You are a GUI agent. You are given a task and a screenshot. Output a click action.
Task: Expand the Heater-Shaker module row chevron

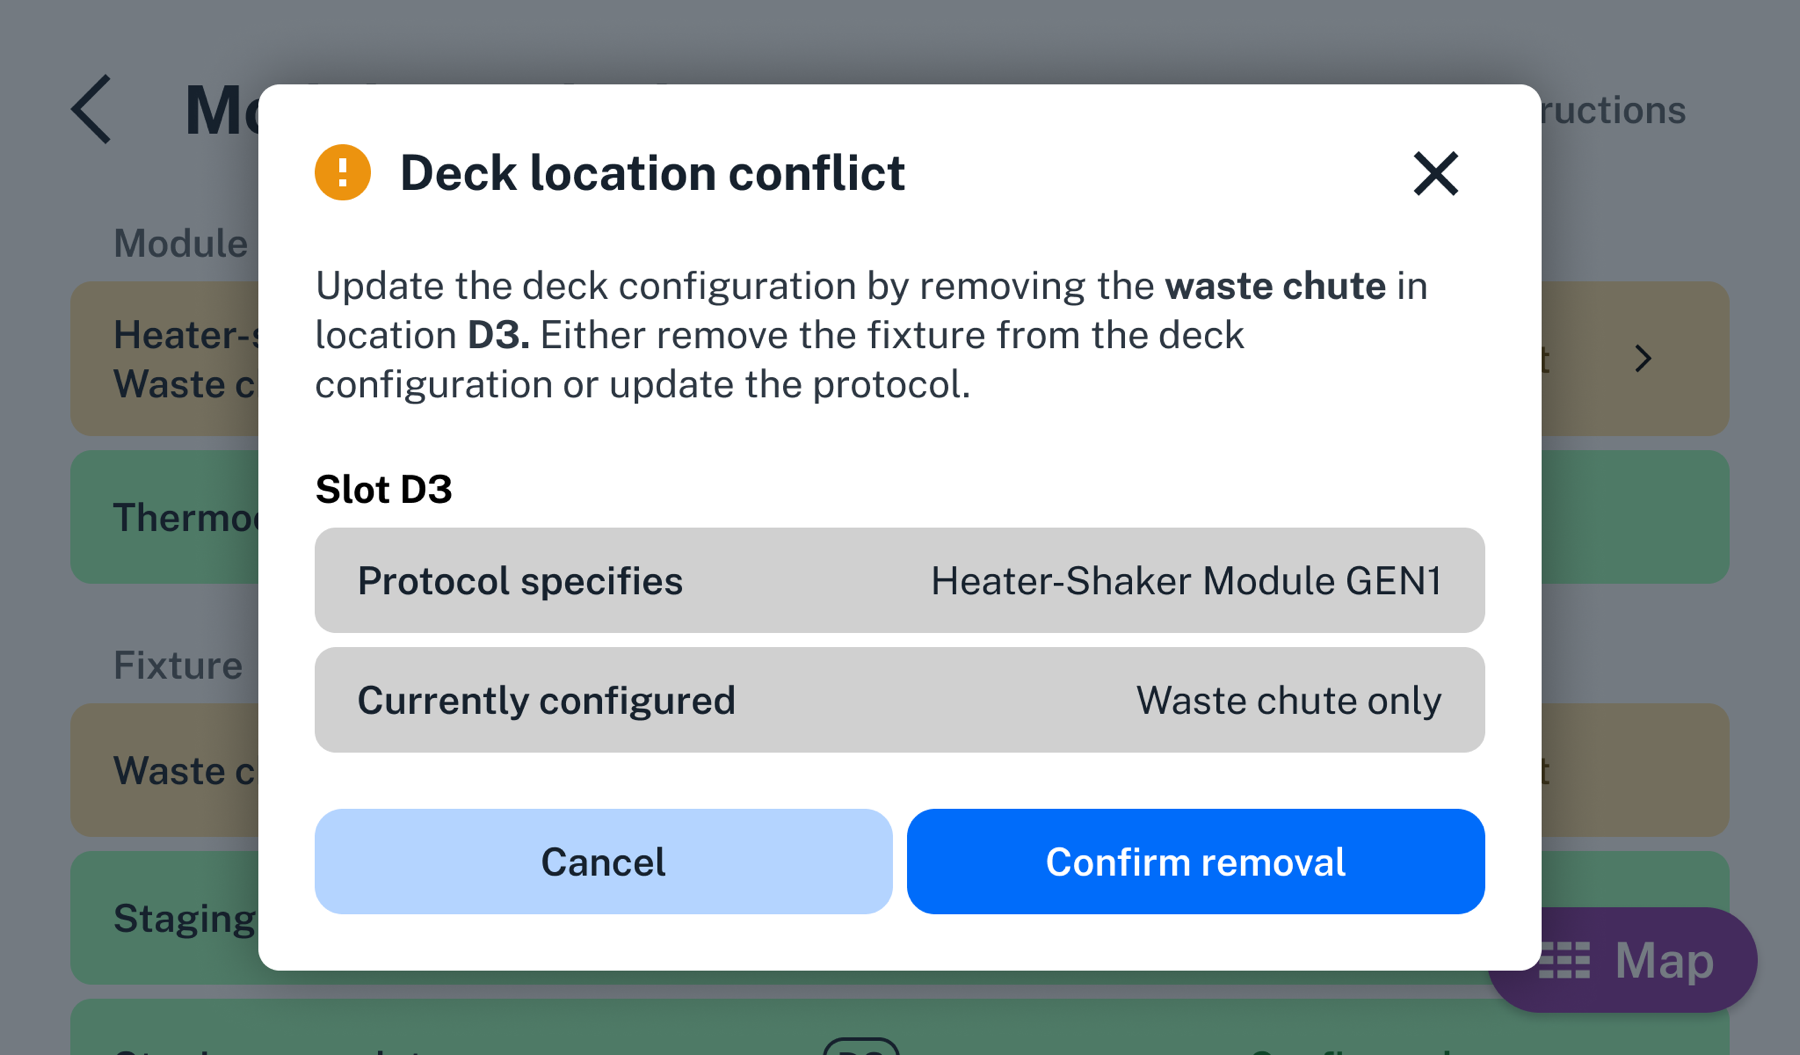[x=1642, y=358]
